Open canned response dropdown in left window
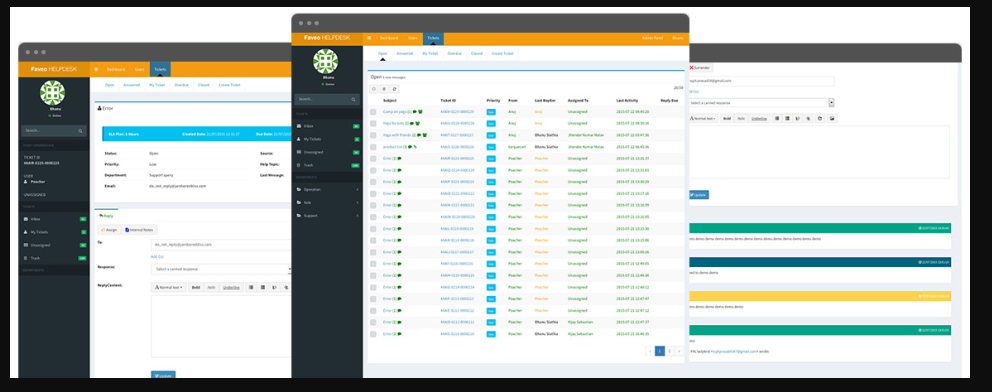Image resolution: width=992 pixels, height=392 pixels. click(x=221, y=269)
